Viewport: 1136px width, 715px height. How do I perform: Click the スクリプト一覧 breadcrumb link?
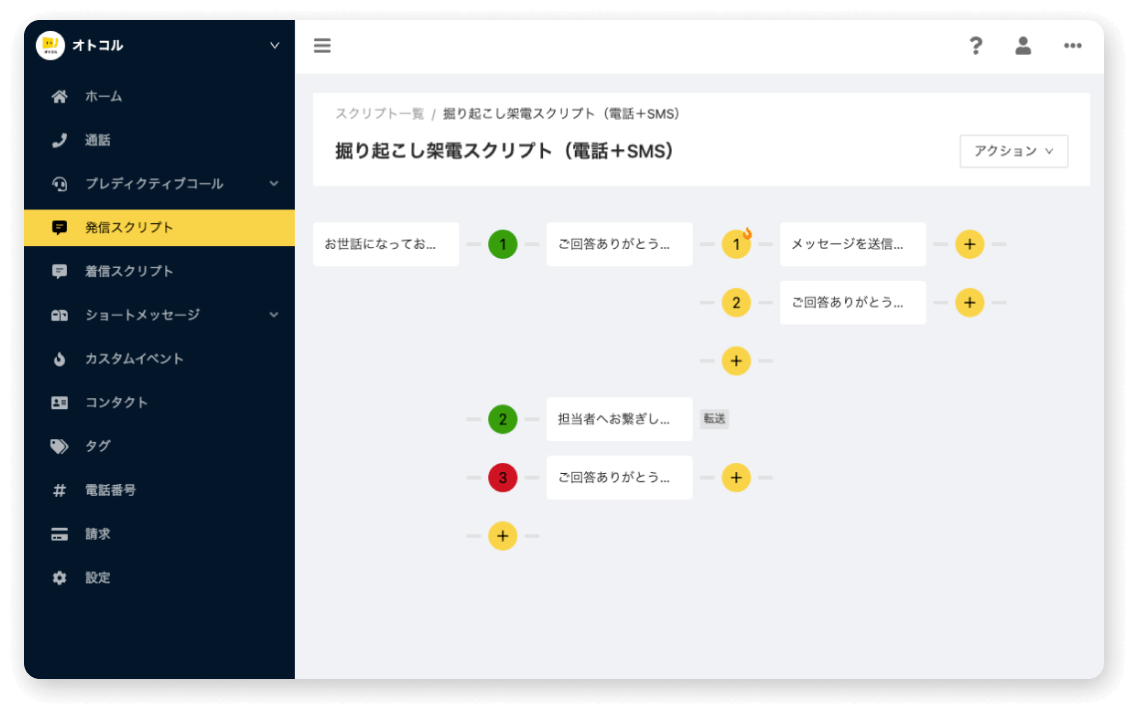coord(379,114)
